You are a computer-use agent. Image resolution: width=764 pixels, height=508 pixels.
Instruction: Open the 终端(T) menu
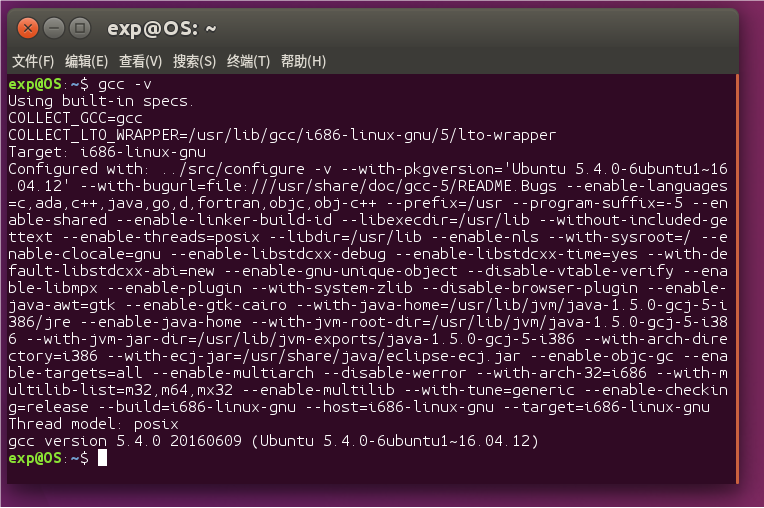tap(248, 62)
